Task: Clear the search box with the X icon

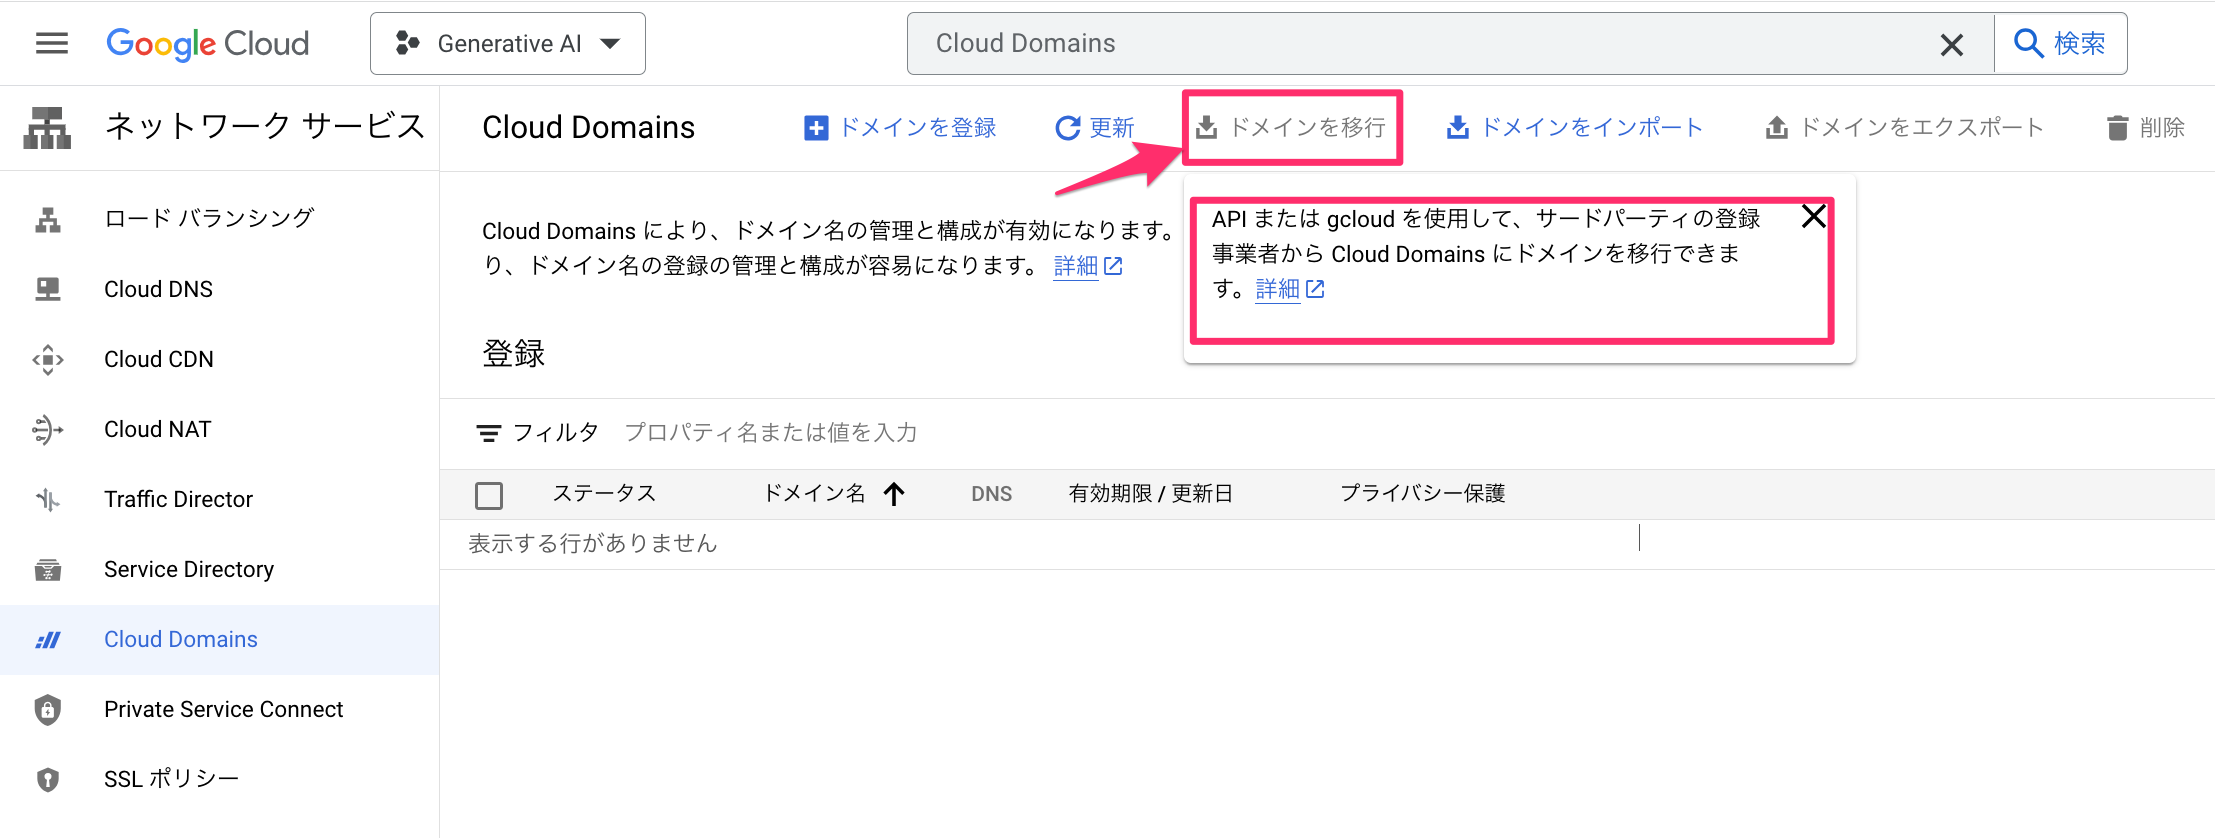Action: [x=1951, y=44]
